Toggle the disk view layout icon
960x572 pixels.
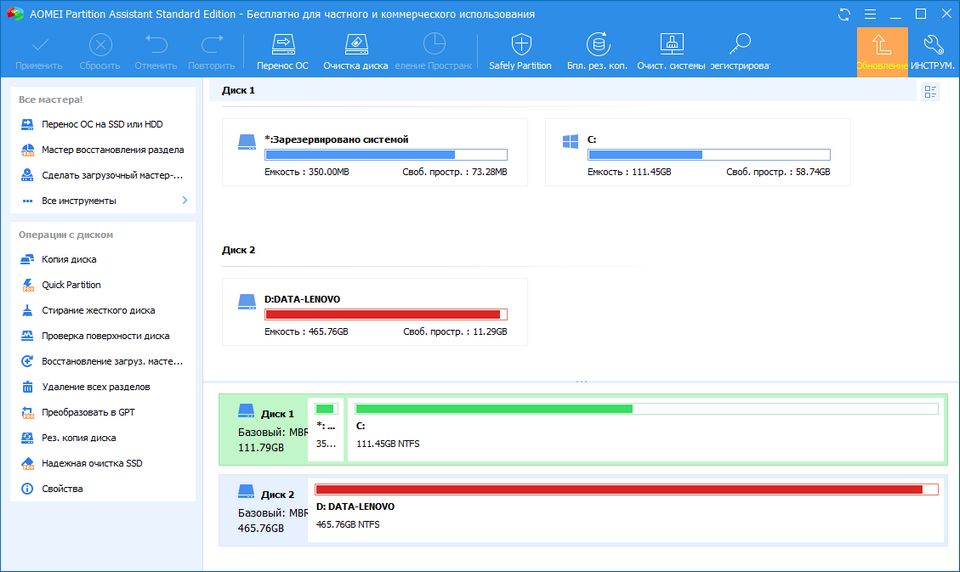click(x=930, y=92)
